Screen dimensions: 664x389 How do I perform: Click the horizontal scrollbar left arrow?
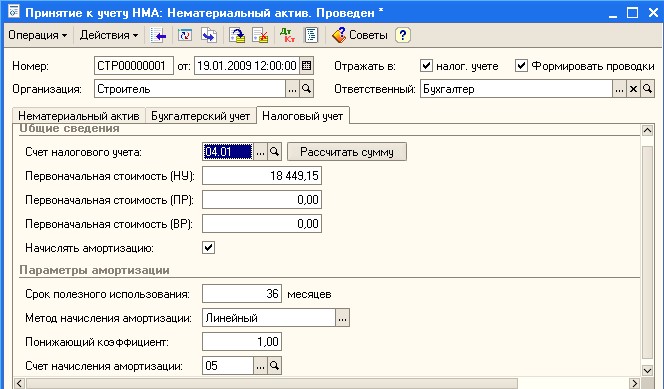point(19,383)
